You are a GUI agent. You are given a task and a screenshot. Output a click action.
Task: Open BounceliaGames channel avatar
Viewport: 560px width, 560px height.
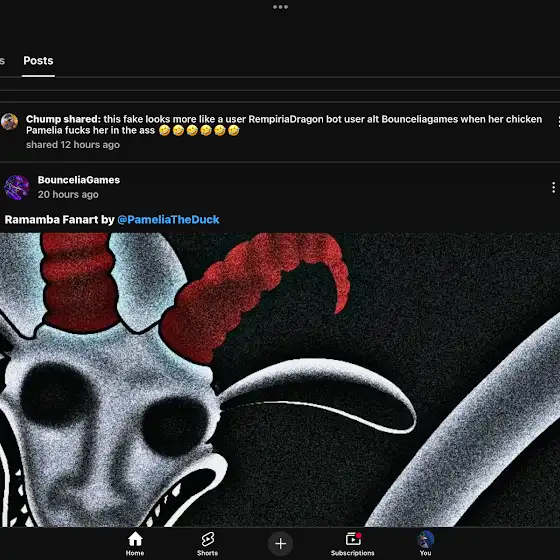[17, 188]
